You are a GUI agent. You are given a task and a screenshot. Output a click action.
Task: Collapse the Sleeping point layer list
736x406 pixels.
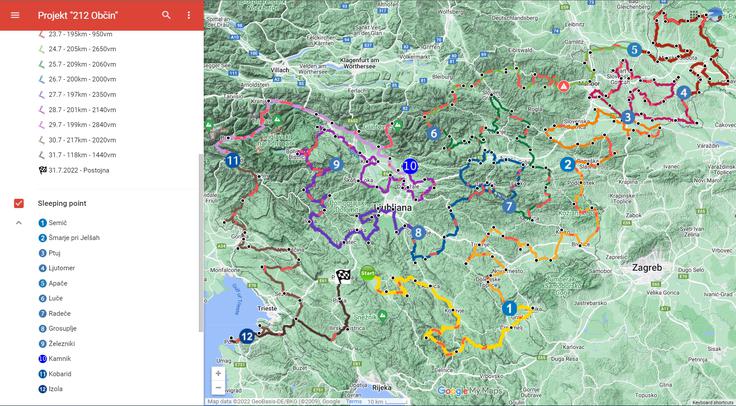coord(19,222)
